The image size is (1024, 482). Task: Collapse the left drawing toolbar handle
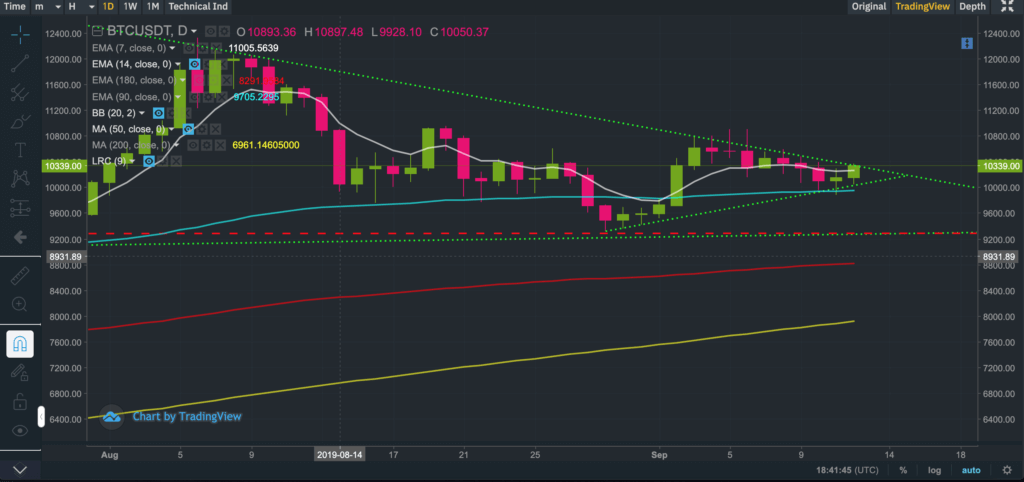pos(41,416)
